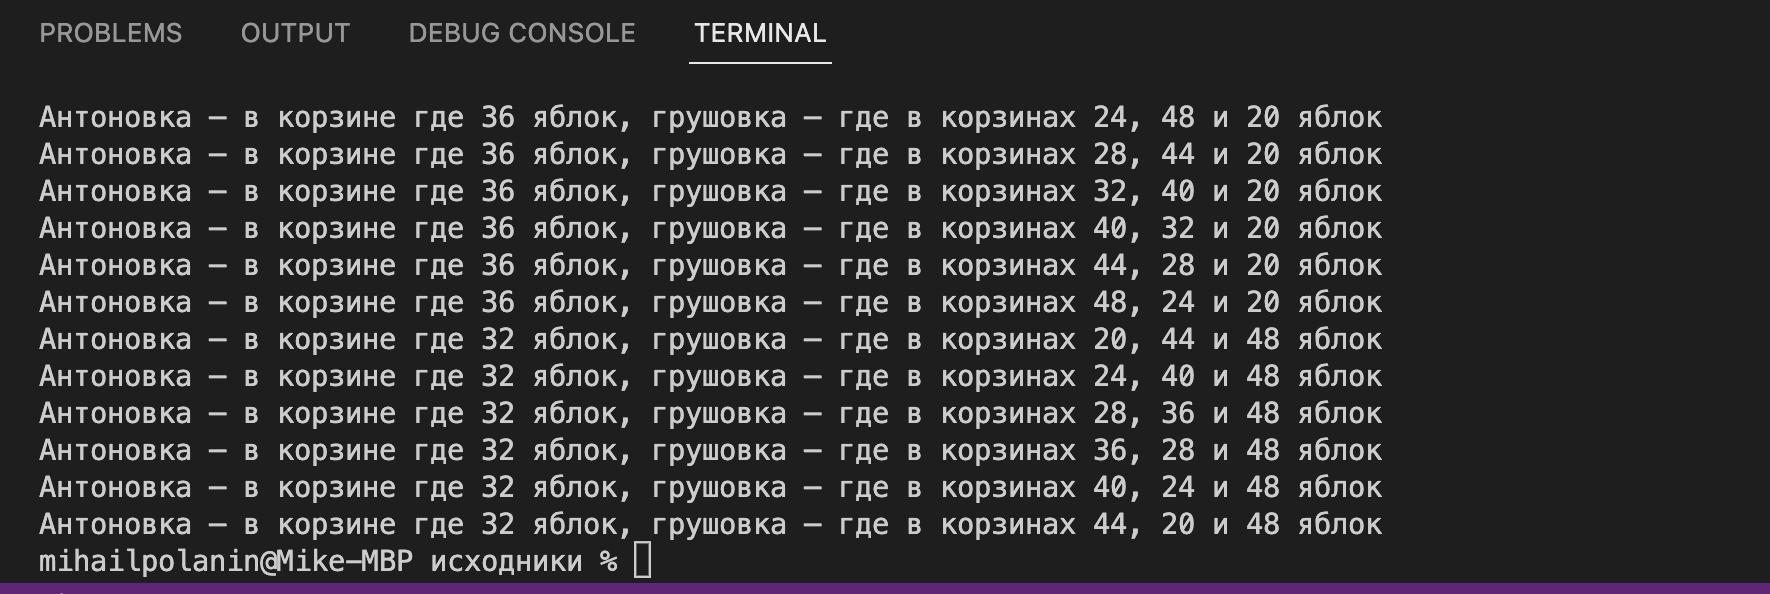Select the active TERMINAL tab
This screenshot has width=1770, height=594.
click(759, 33)
